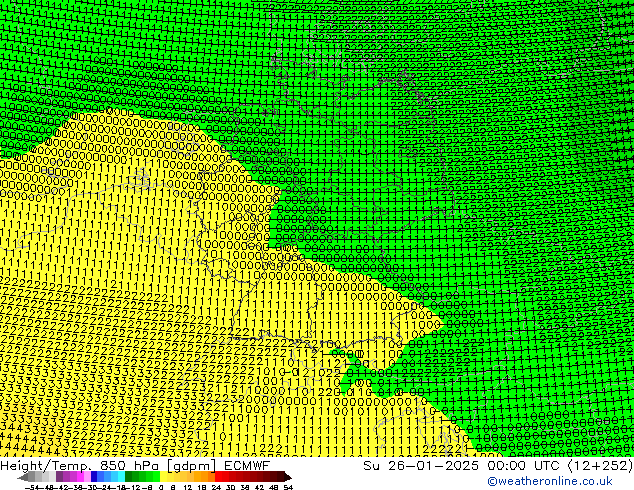This screenshot has width=634, height=490.
Task: Click the dark blue swatch in the temperature legend
Action: (x=94, y=477)
